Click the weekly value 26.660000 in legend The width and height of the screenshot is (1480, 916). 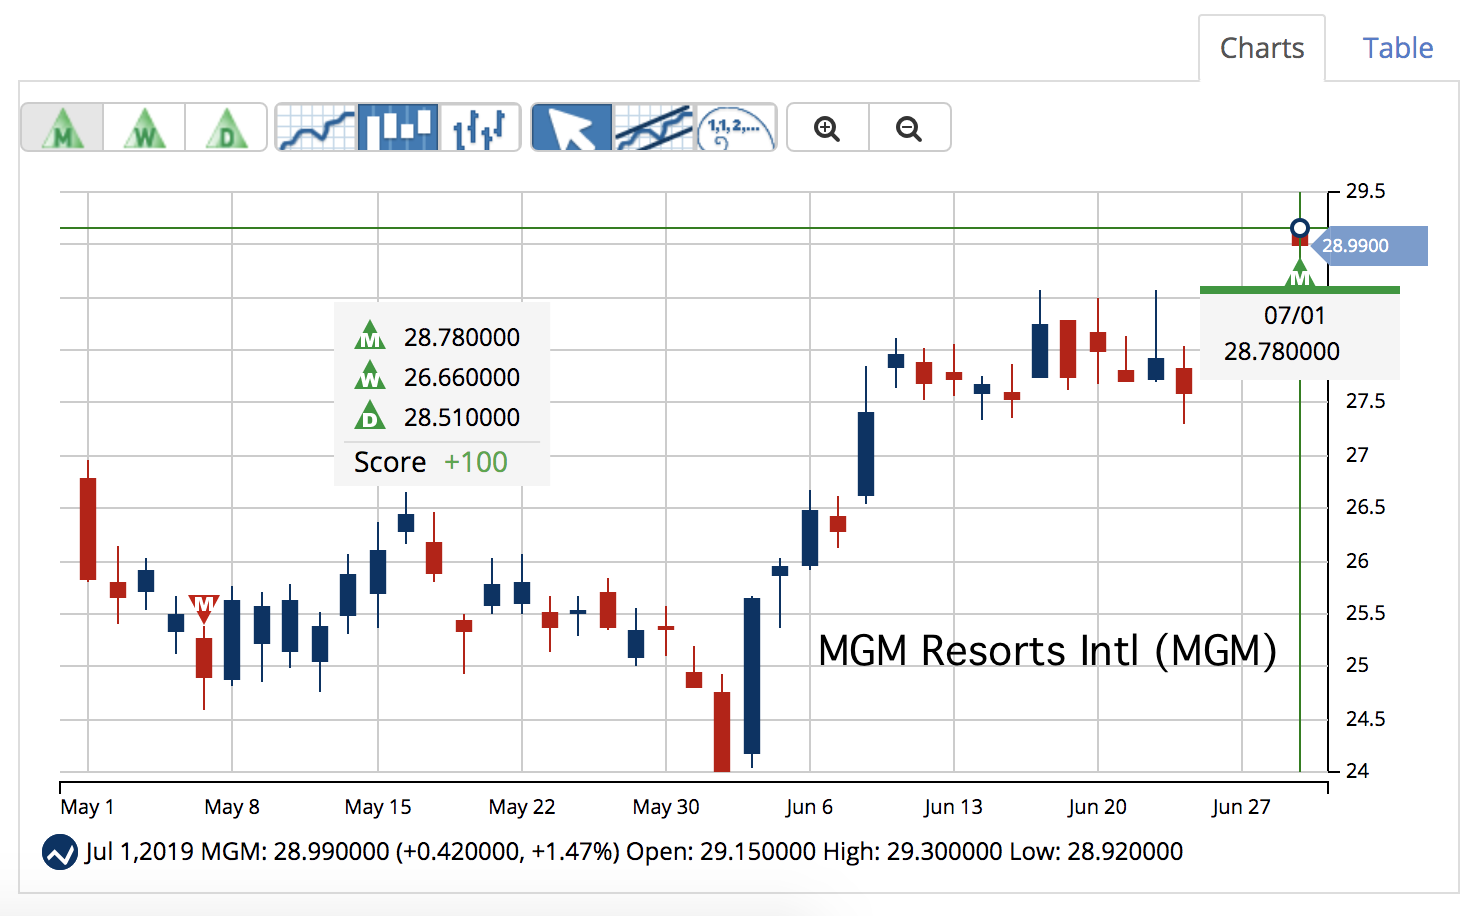pos(462,377)
